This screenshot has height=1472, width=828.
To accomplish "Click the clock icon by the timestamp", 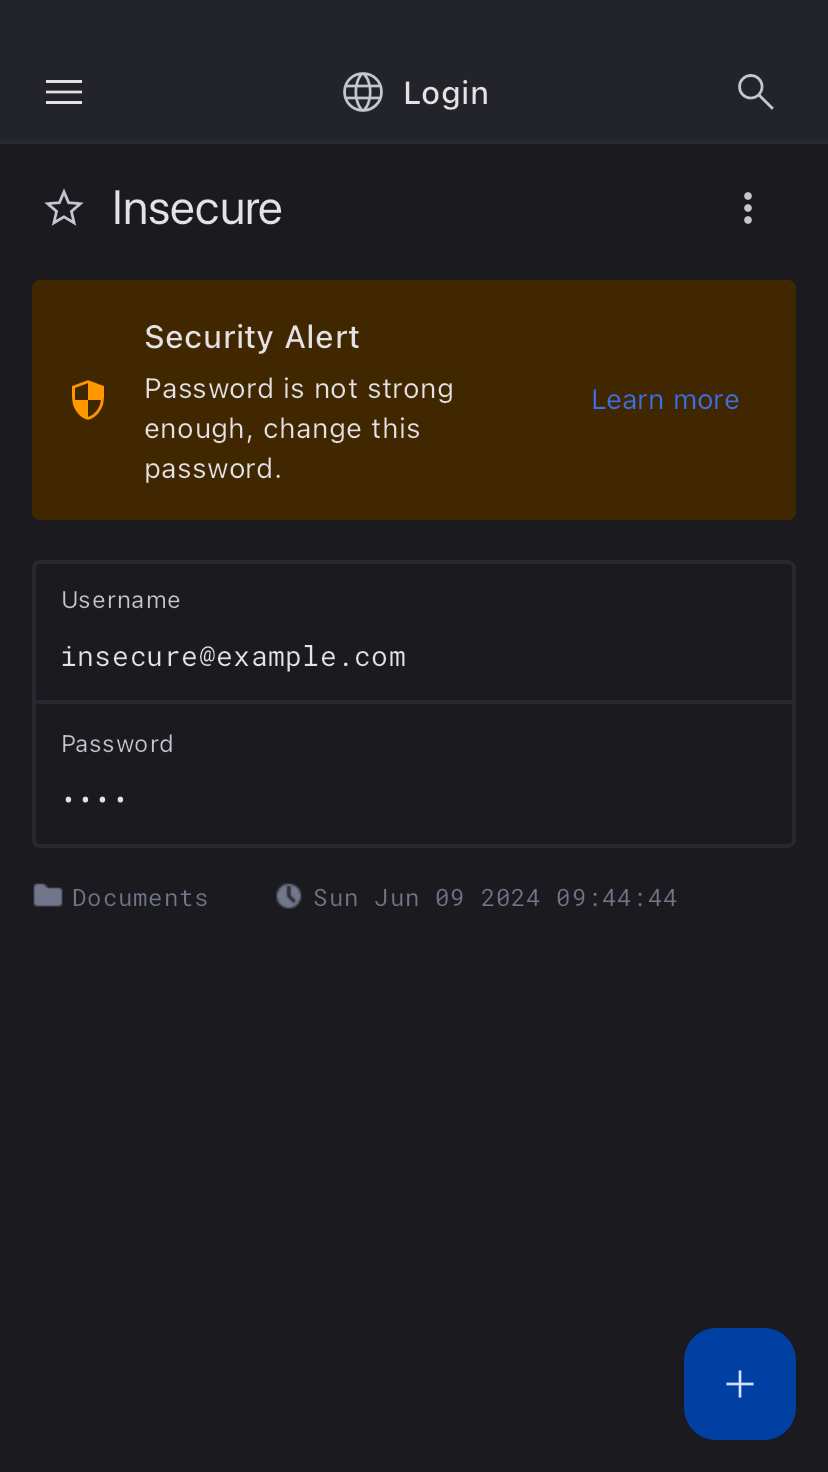I will (289, 896).
